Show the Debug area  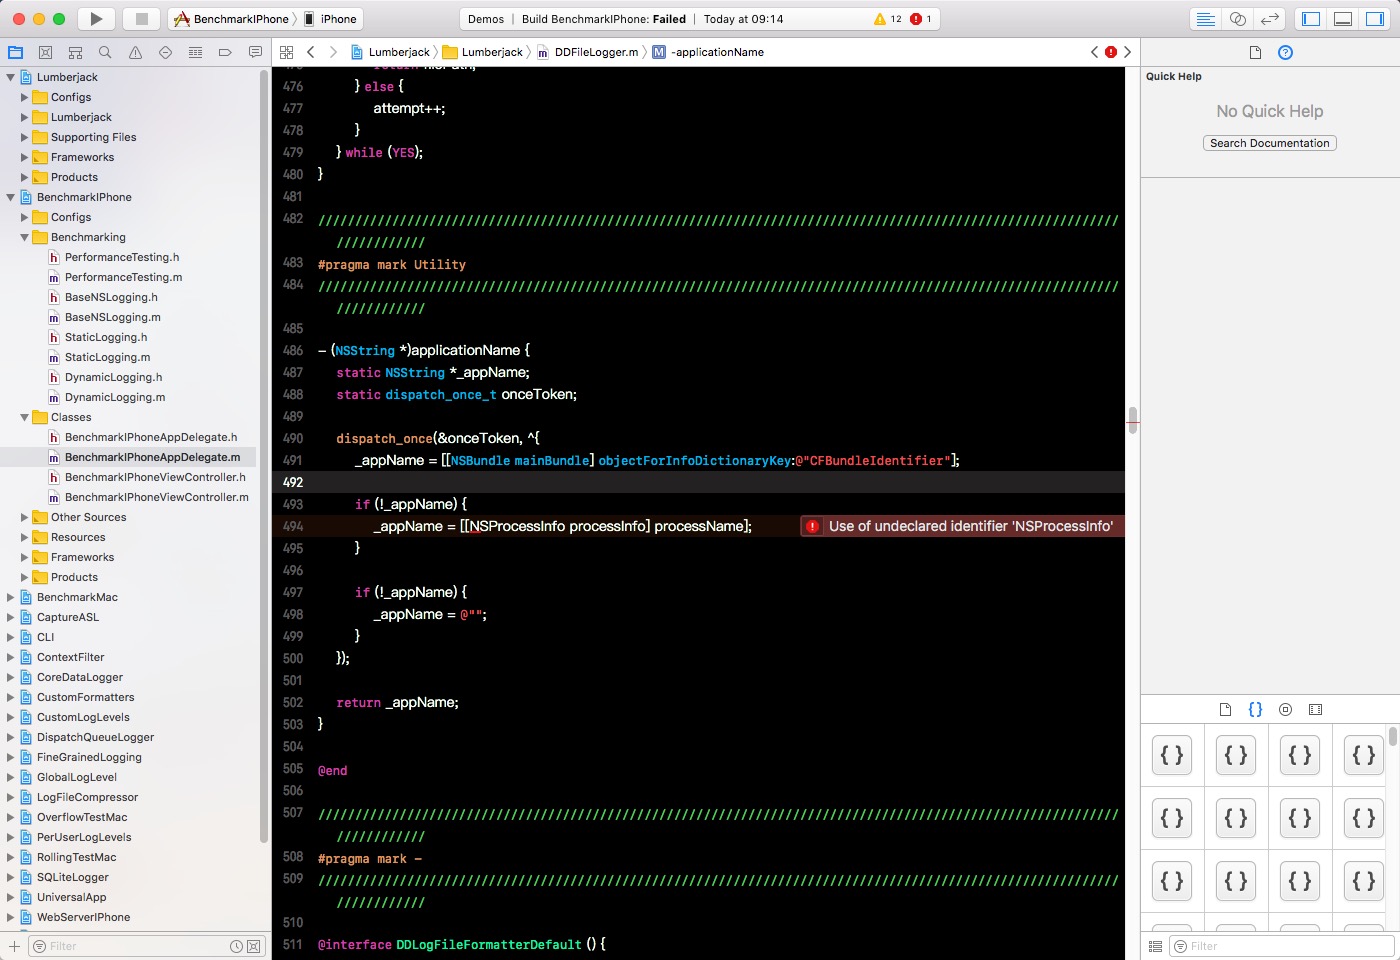pos(1342,18)
